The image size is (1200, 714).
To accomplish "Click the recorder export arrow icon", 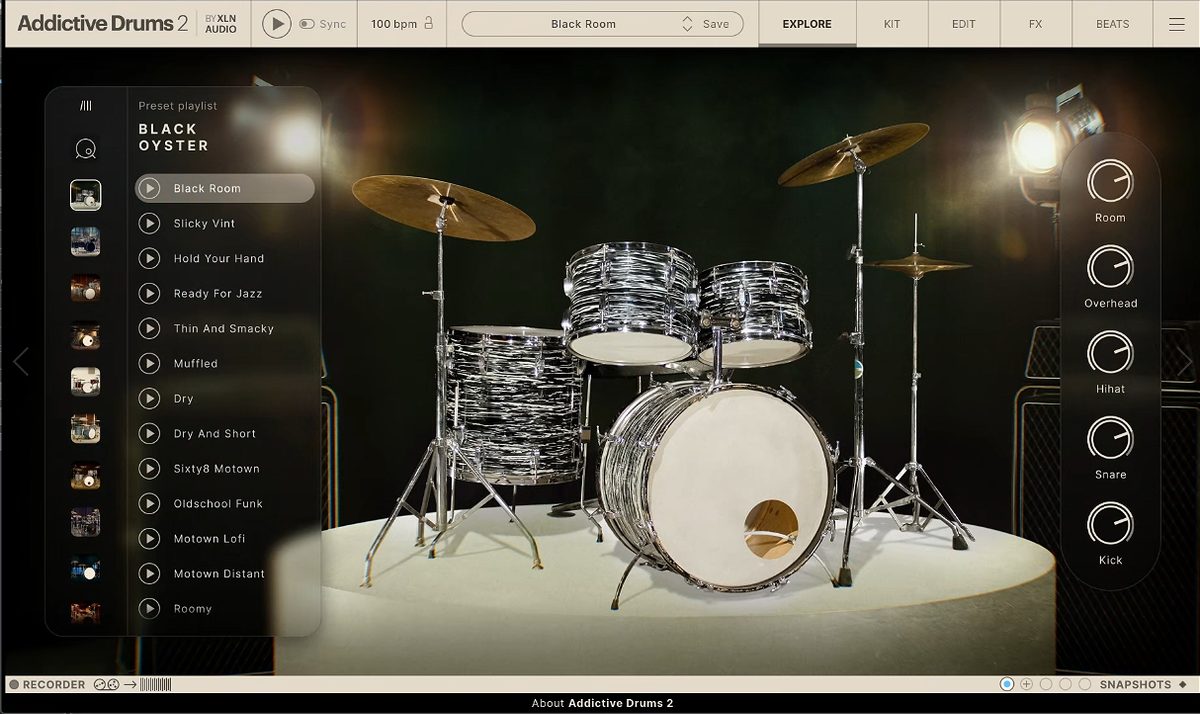I will (130, 685).
